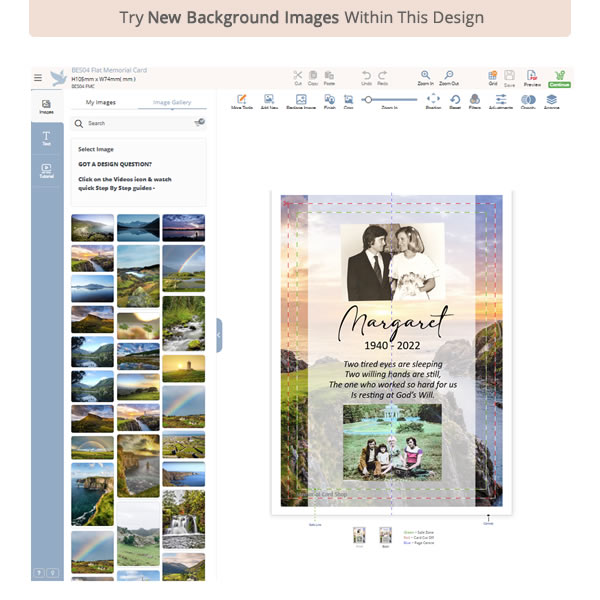Click the Cut scissors icon
Viewport: 600px width, 600px height.
pos(297,76)
